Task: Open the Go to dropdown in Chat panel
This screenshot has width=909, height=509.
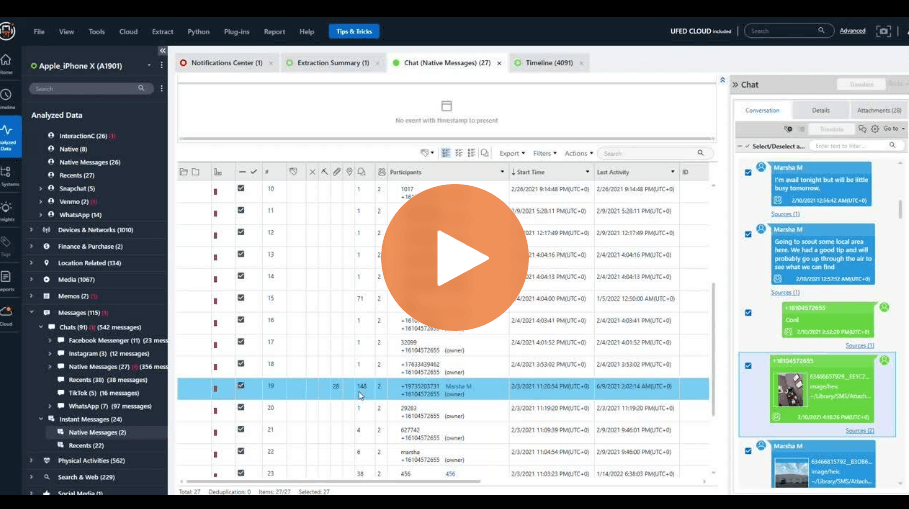Action: [893, 129]
